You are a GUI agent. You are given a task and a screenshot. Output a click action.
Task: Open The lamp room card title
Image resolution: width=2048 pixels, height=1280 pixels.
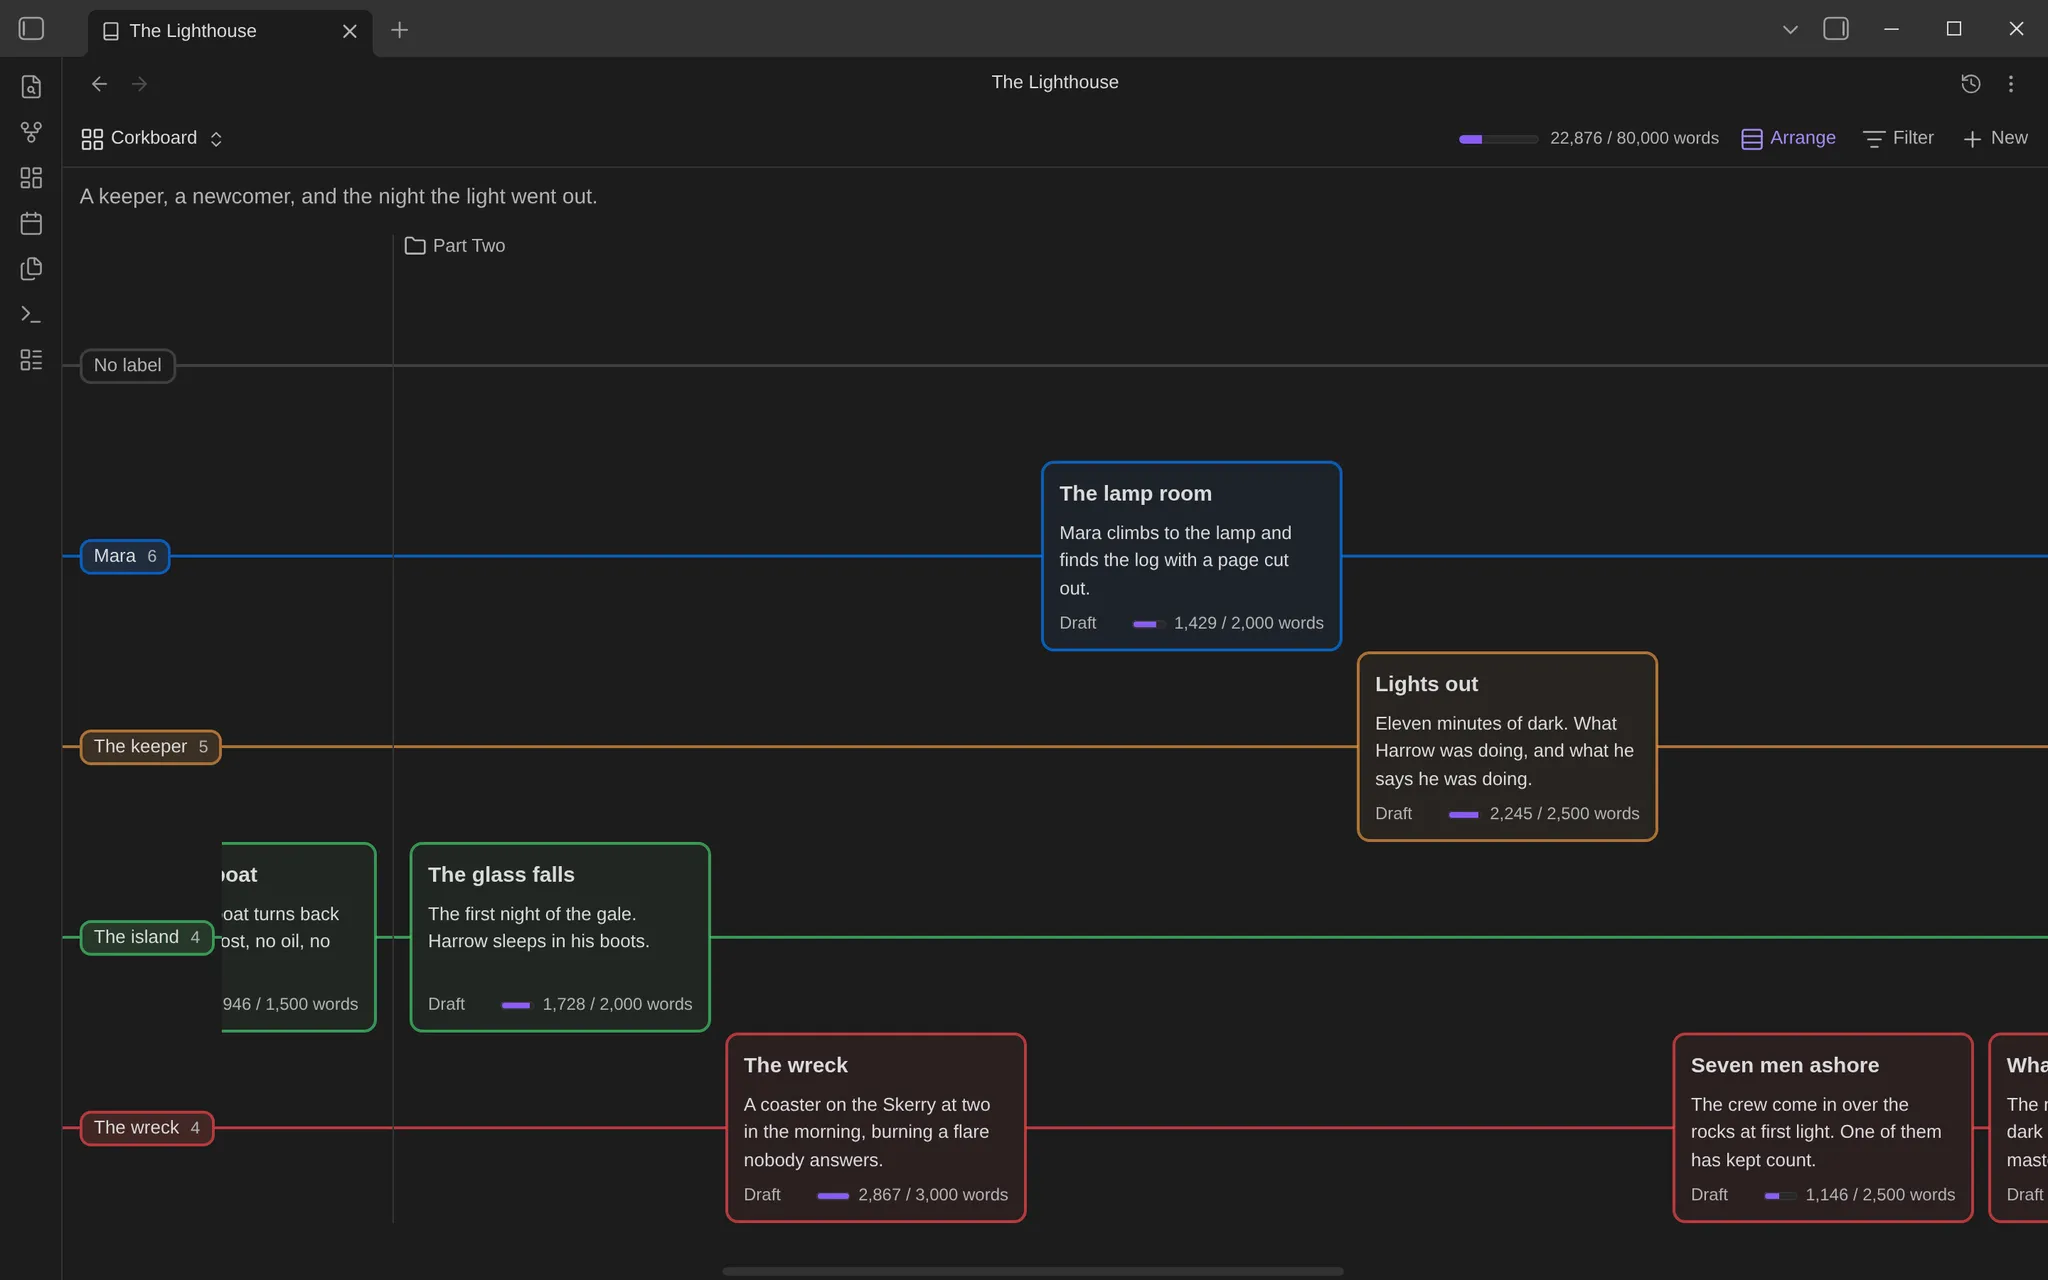tap(1135, 494)
